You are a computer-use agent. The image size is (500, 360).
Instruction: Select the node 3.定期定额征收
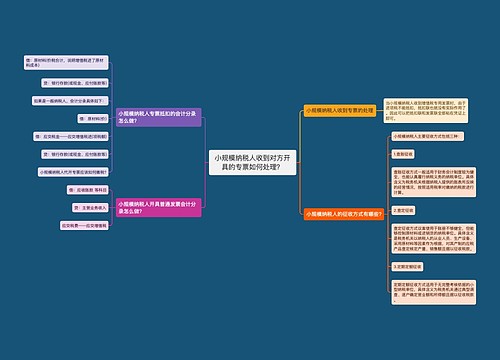(x=407, y=267)
